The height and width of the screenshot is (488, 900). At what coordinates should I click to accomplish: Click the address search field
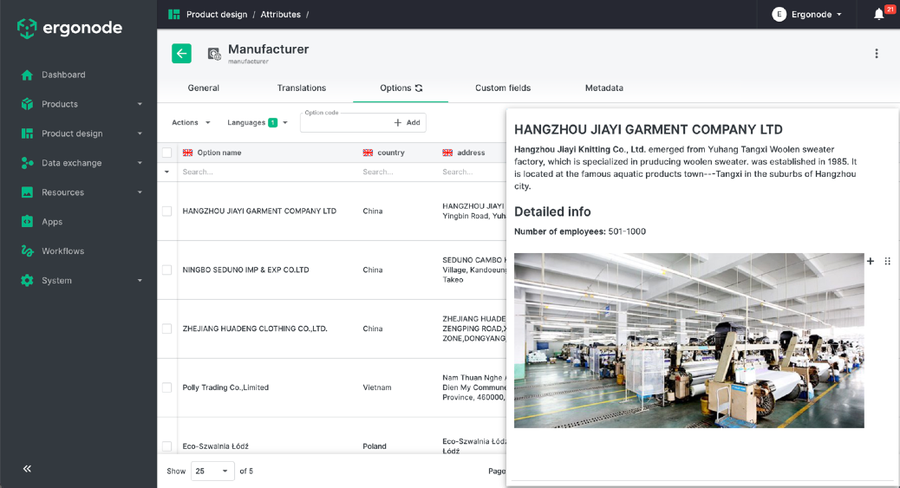(472, 172)
